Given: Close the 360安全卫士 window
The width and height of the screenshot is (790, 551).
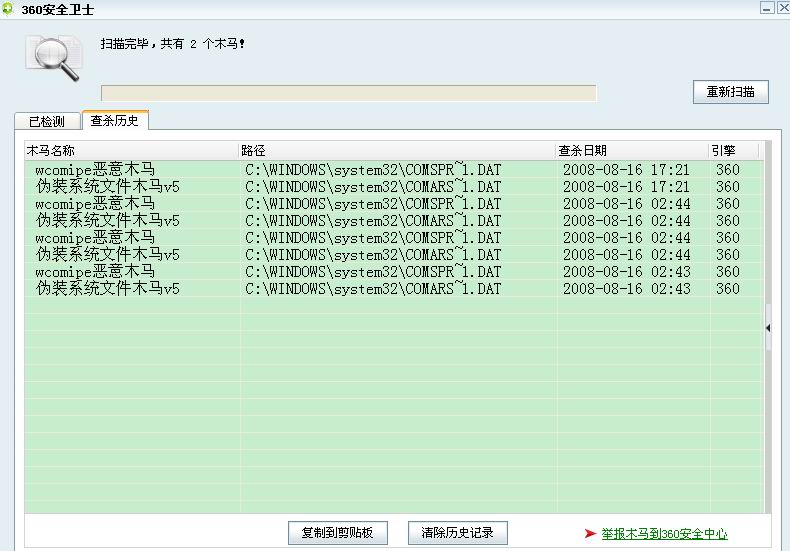Looking at the screenshot, I should click(783, 8).
